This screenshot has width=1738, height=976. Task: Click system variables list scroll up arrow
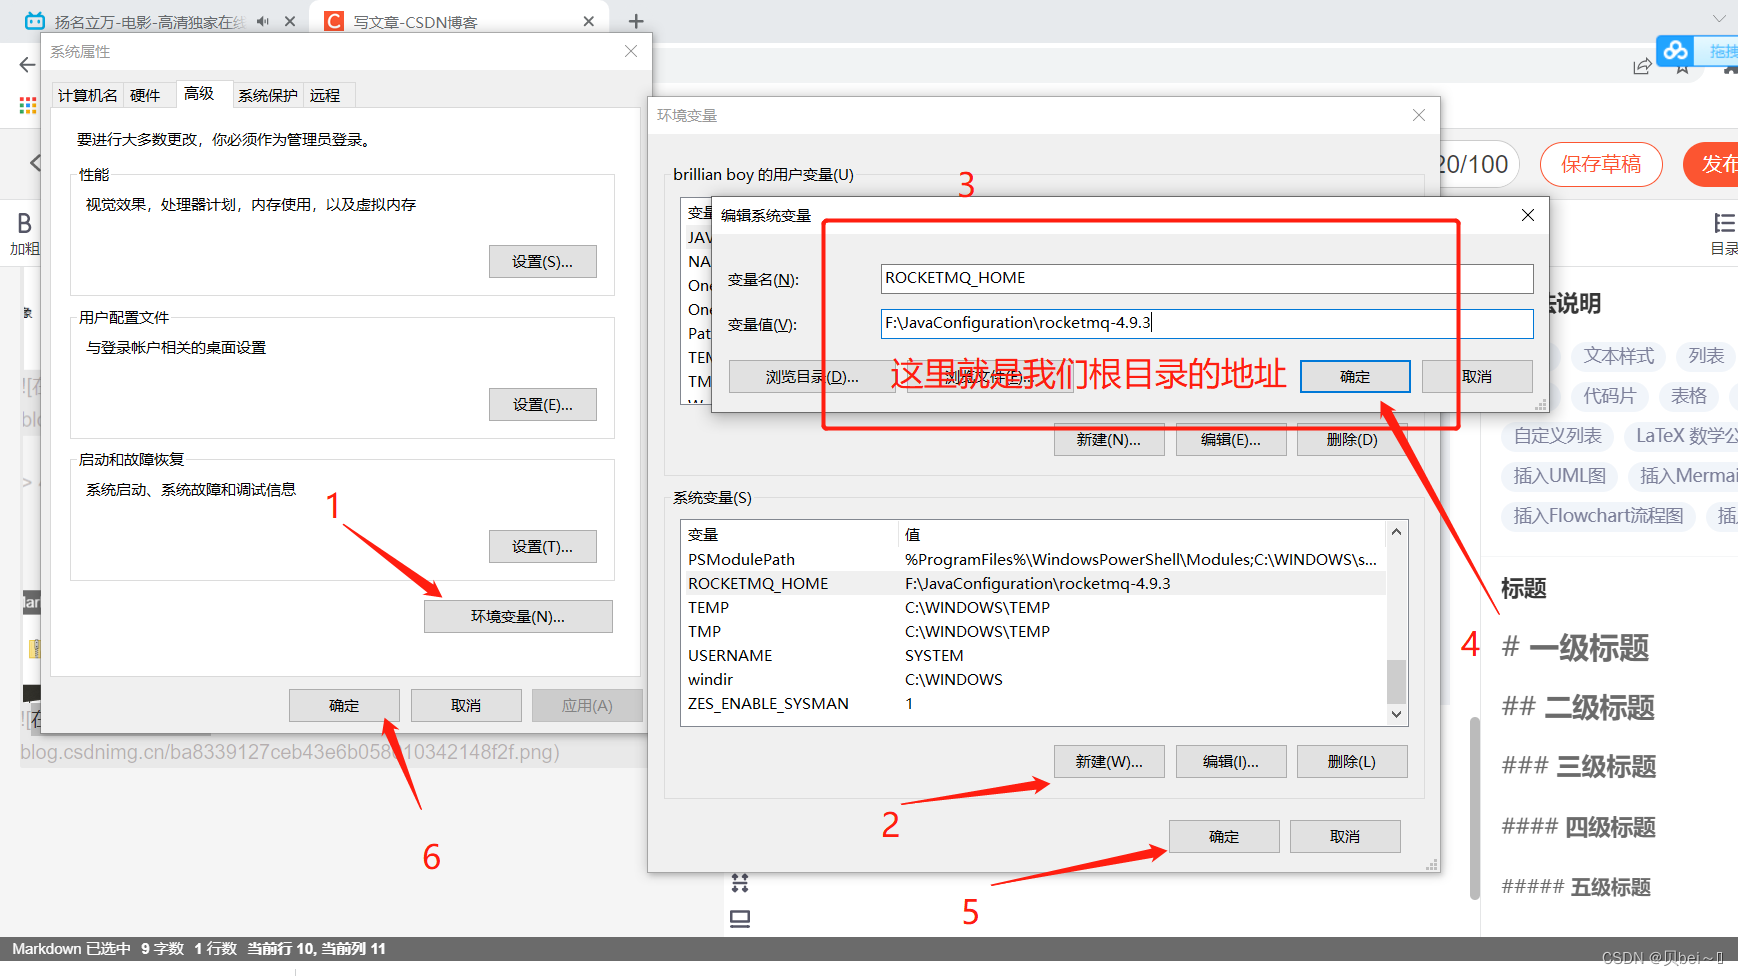click(1397, 532)
